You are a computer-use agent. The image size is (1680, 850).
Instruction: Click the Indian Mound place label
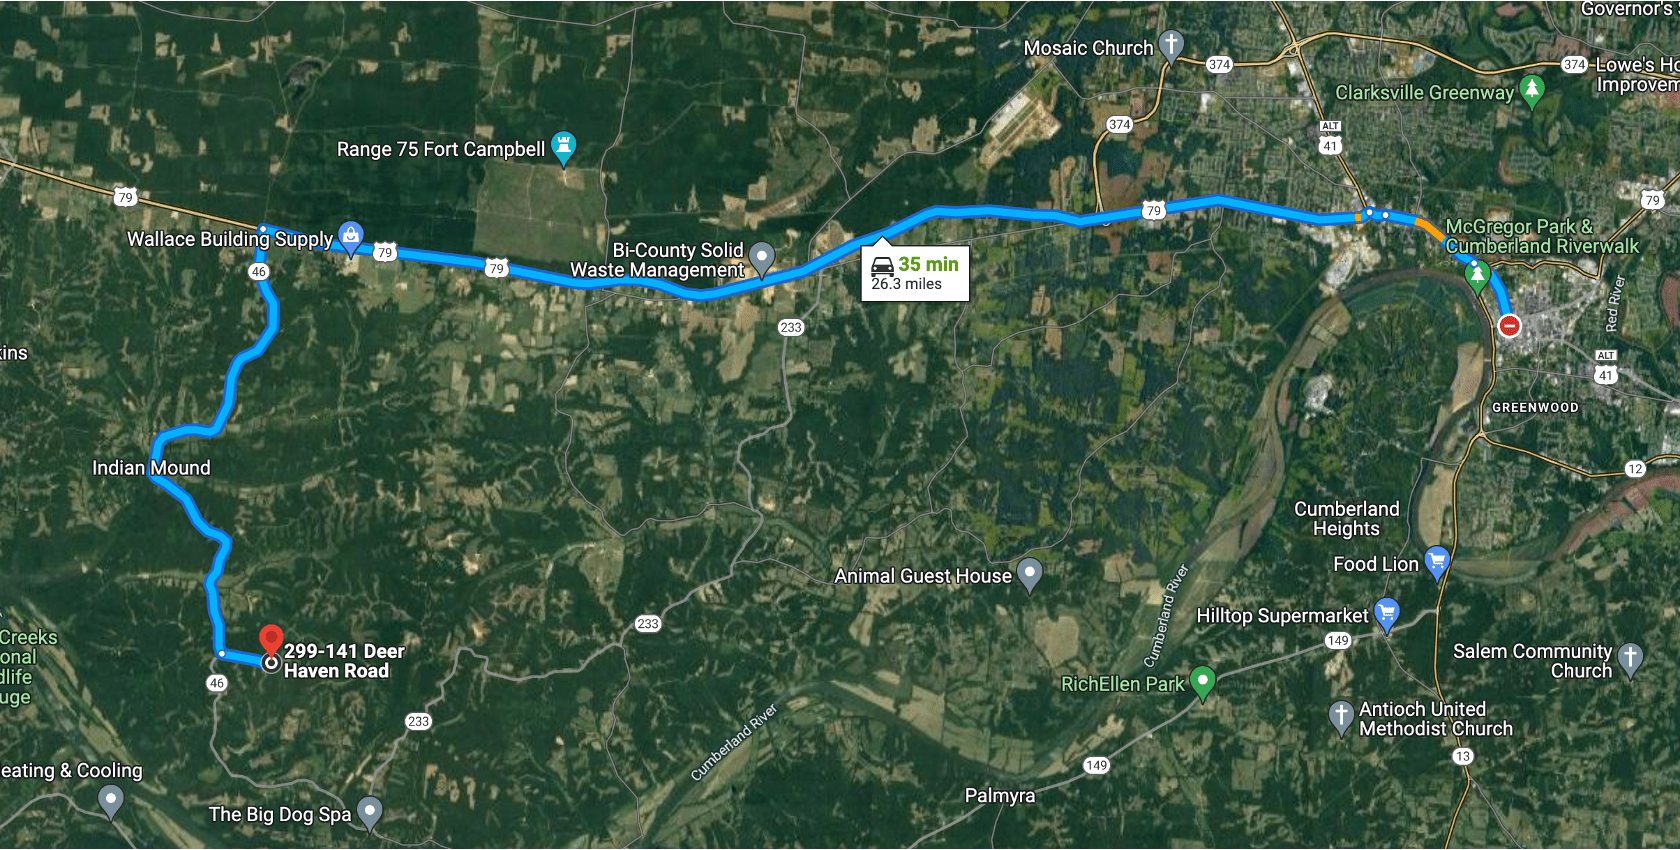tap(151, 468)
